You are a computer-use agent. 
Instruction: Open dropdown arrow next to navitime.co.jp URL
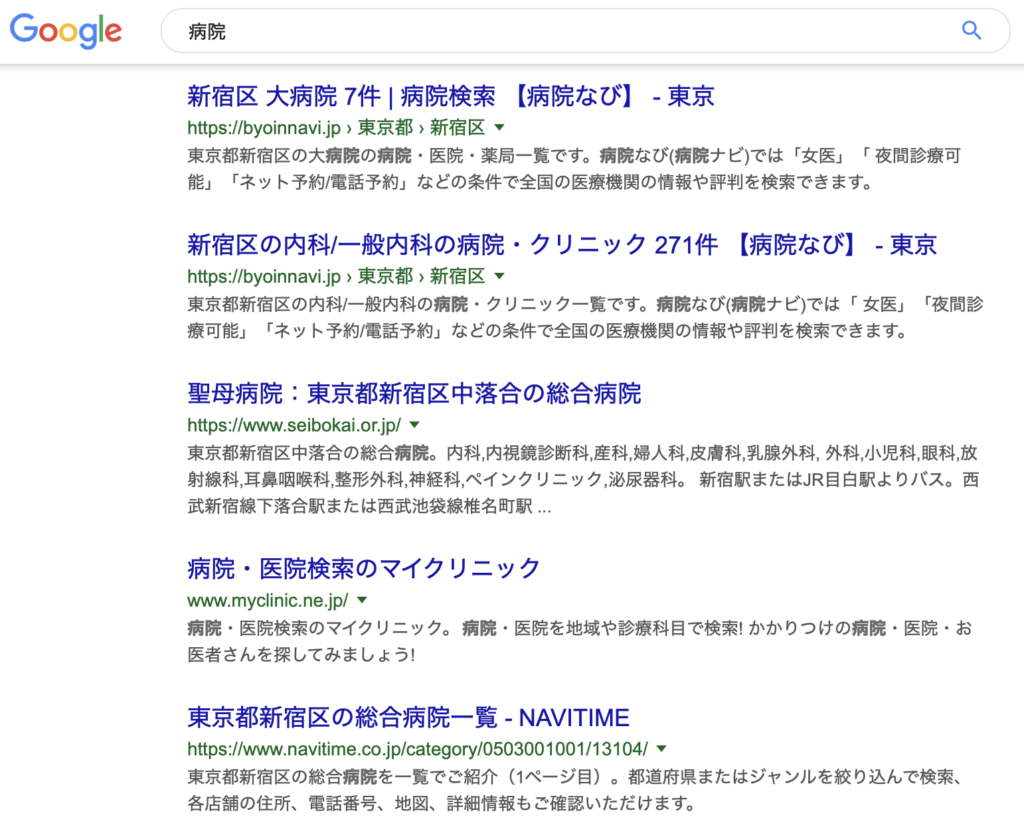point(662,748)
